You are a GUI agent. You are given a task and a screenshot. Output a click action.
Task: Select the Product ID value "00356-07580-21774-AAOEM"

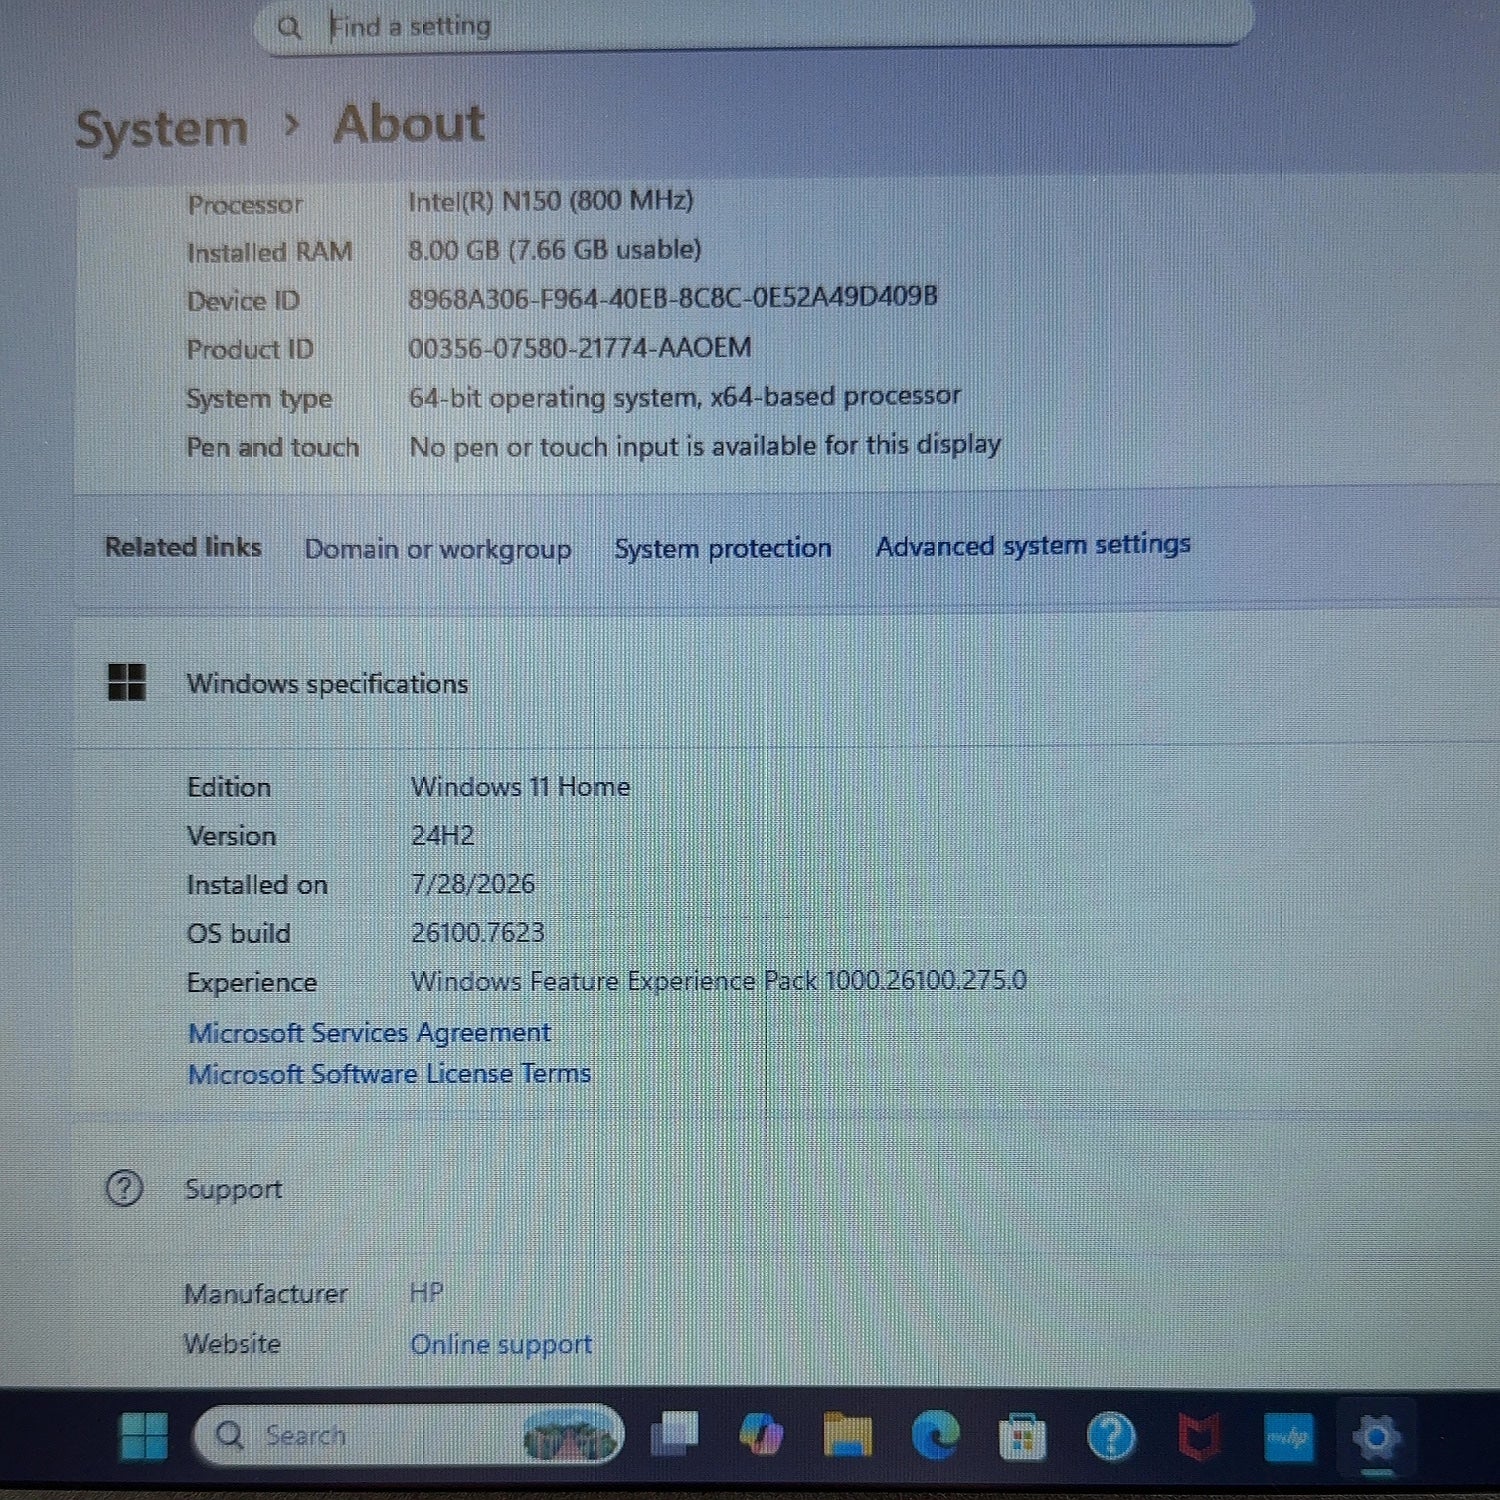(580, 348)
